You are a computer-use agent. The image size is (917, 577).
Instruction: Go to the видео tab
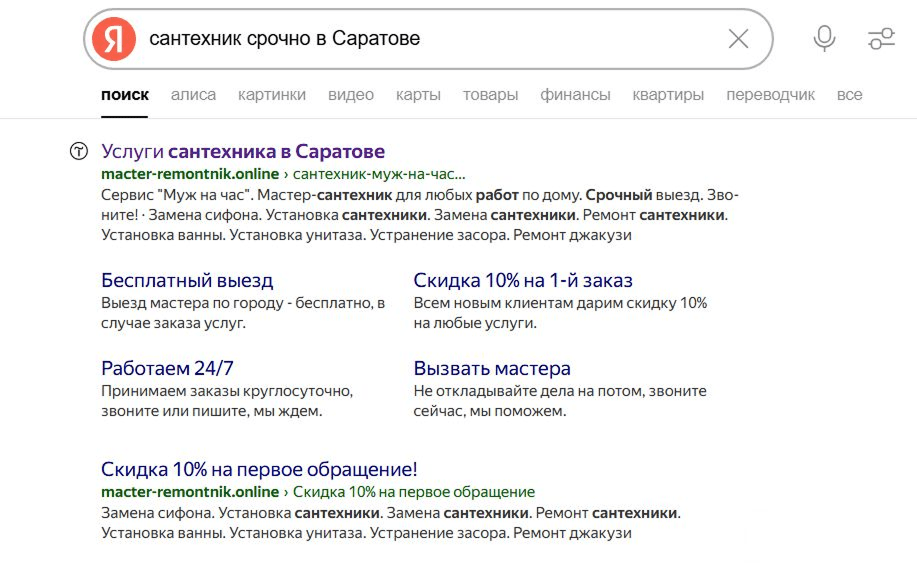(x=351, y=95)
